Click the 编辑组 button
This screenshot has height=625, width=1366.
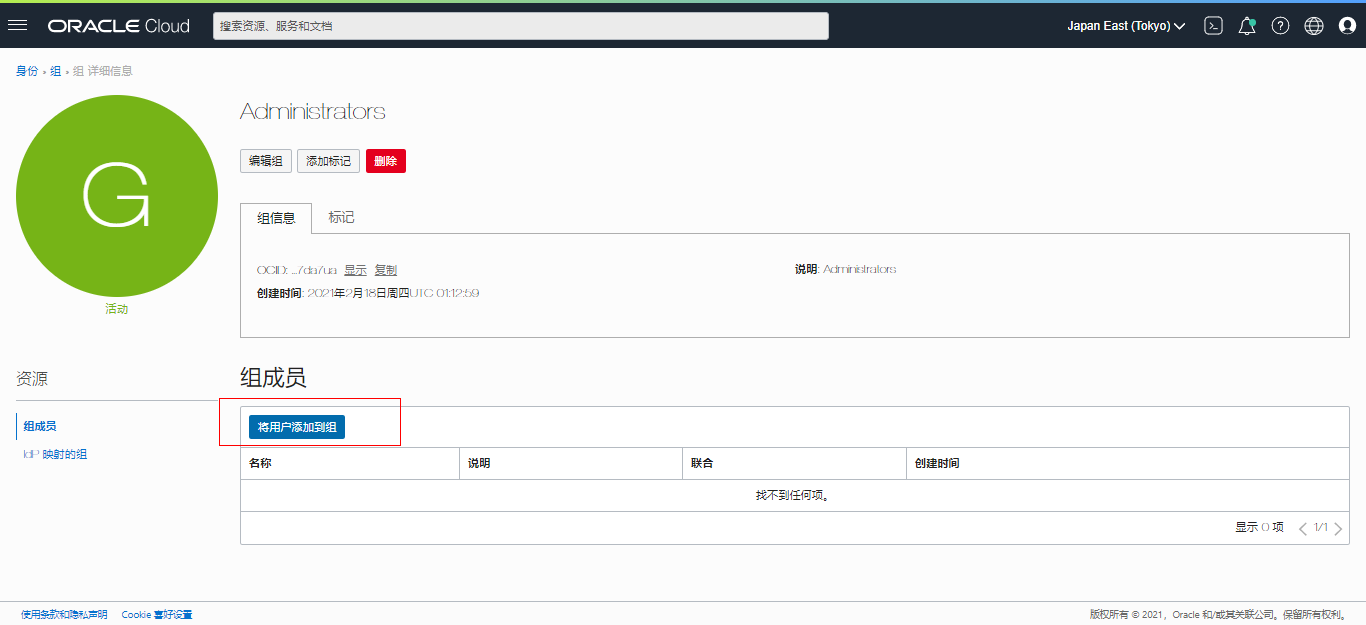[266, 161]
